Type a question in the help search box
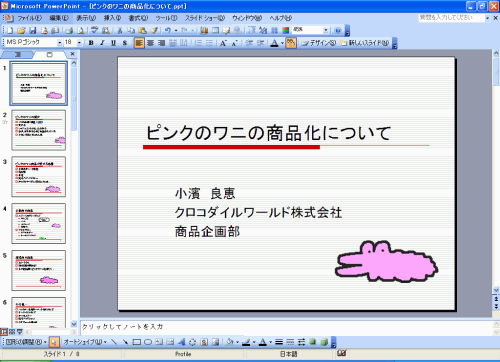500x362 pixels. (451, 18)
